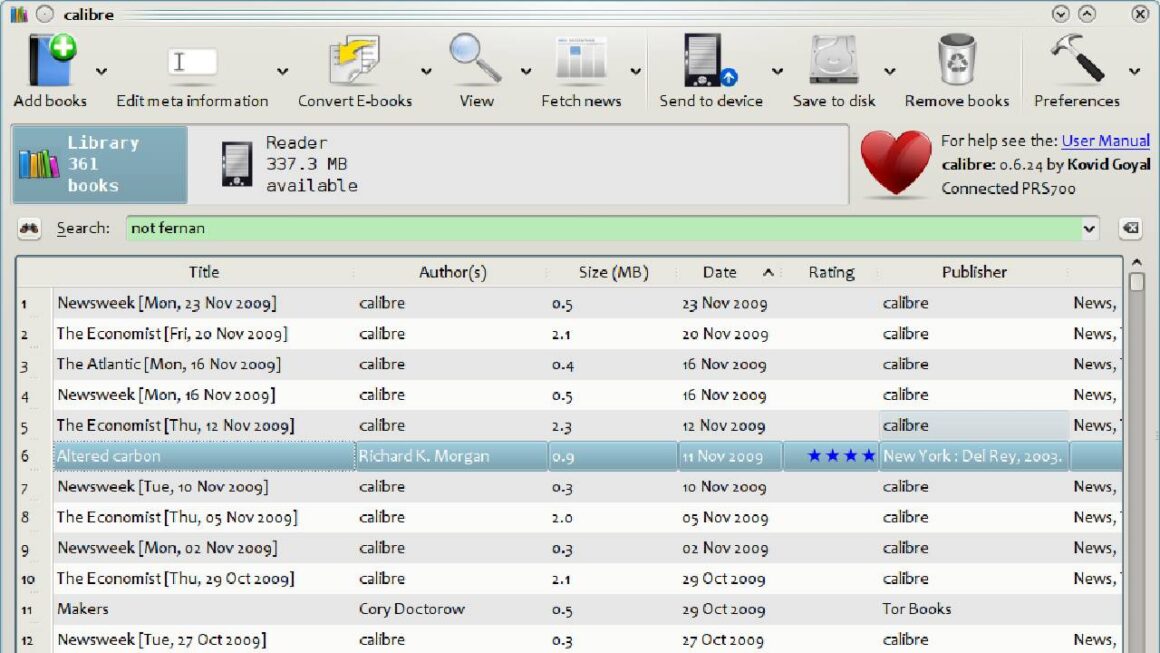Click the scroll up arrow of book list

(1137, 263)
